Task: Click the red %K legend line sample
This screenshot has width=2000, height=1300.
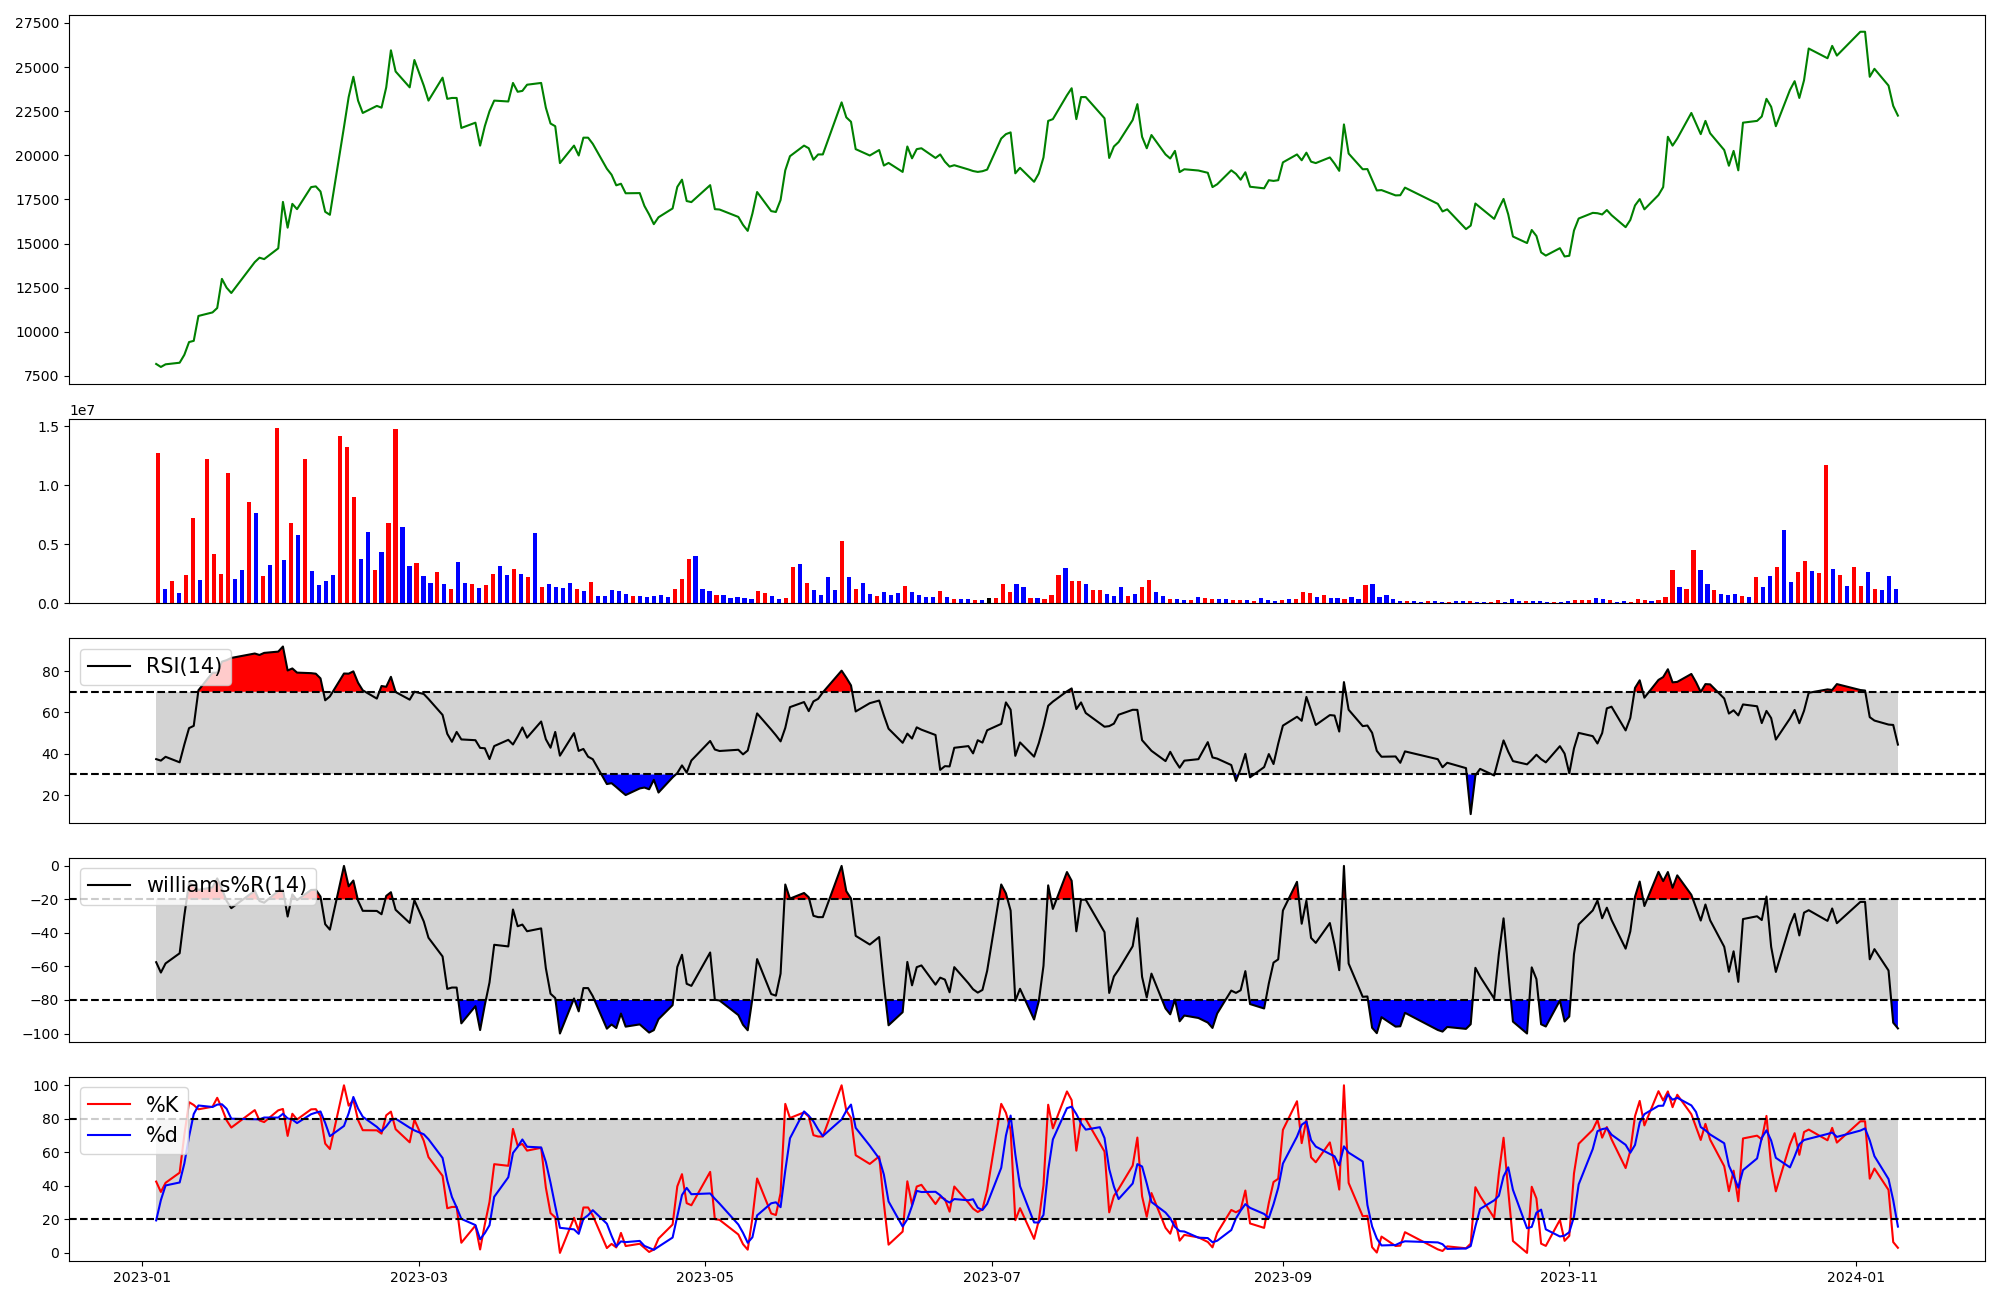Action: (x=109, y=1105)
